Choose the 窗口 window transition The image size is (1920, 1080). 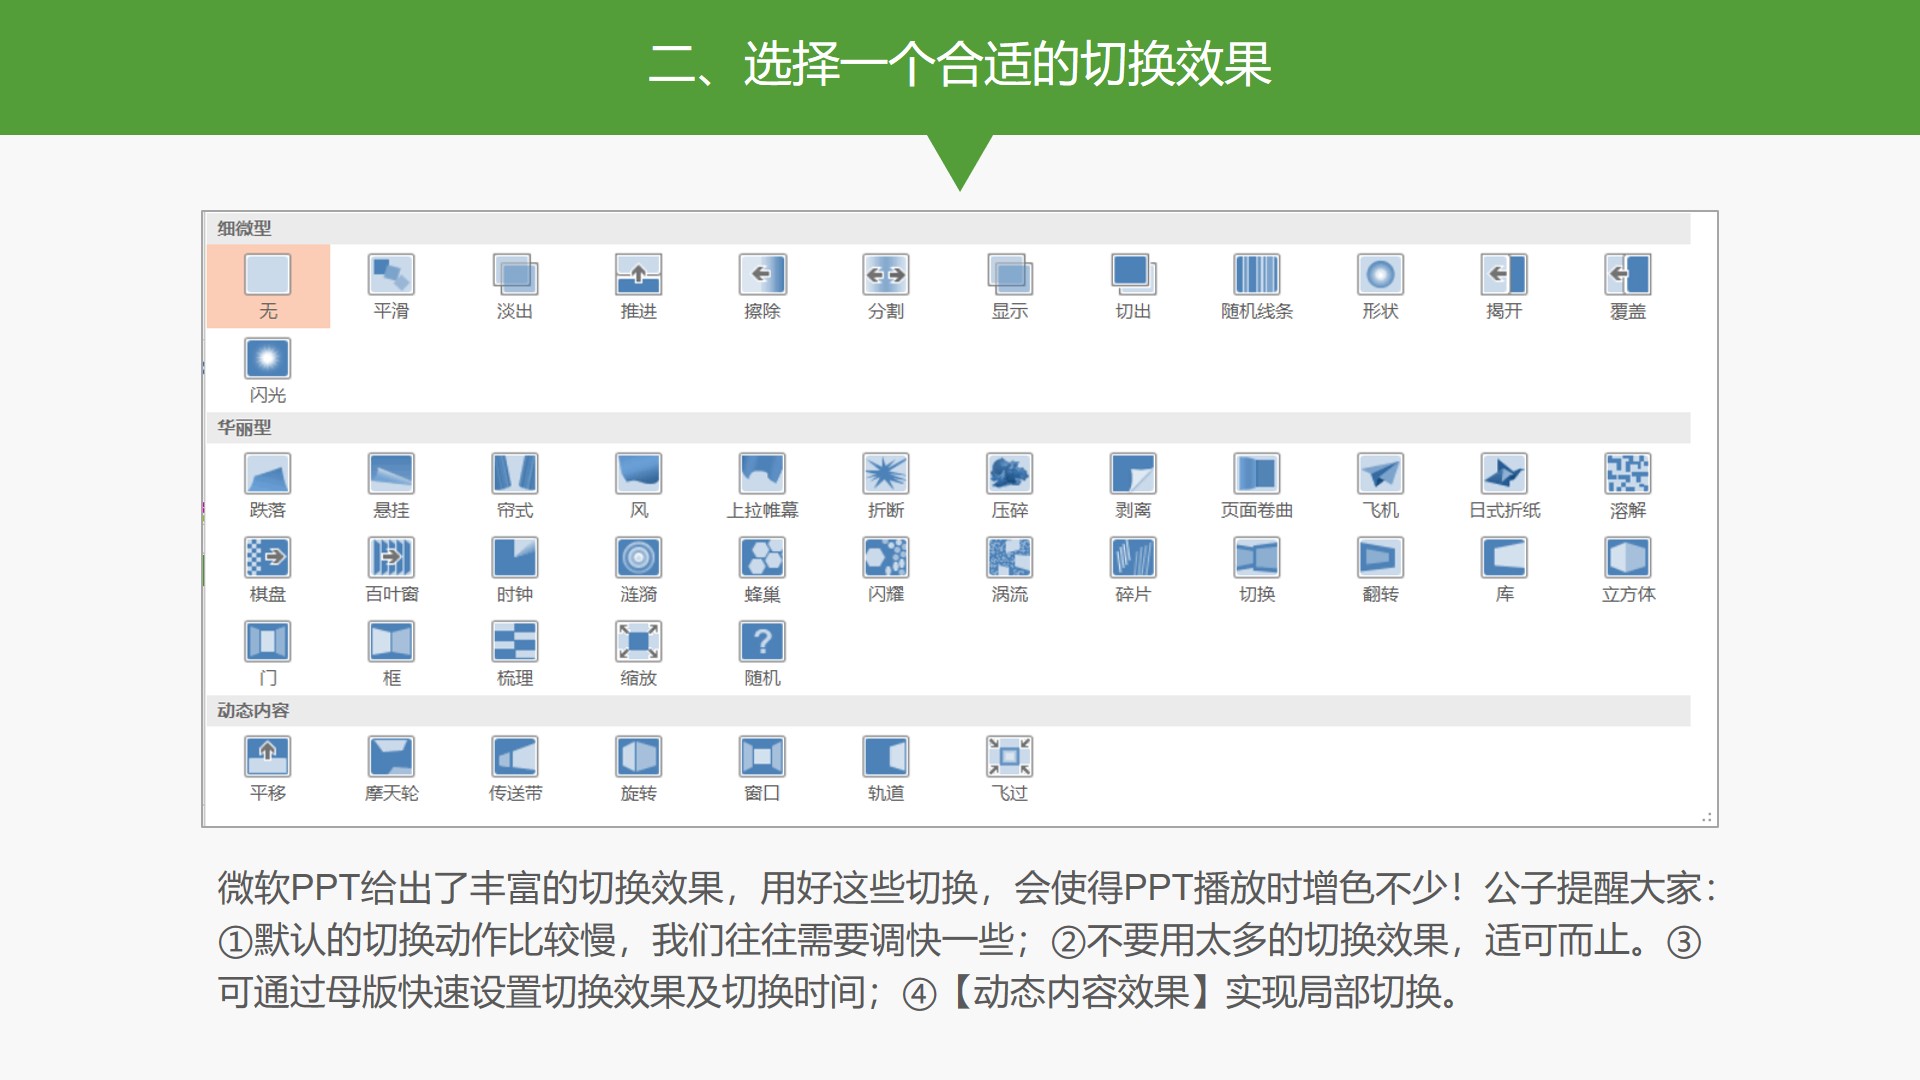click(x=762, y=768)
